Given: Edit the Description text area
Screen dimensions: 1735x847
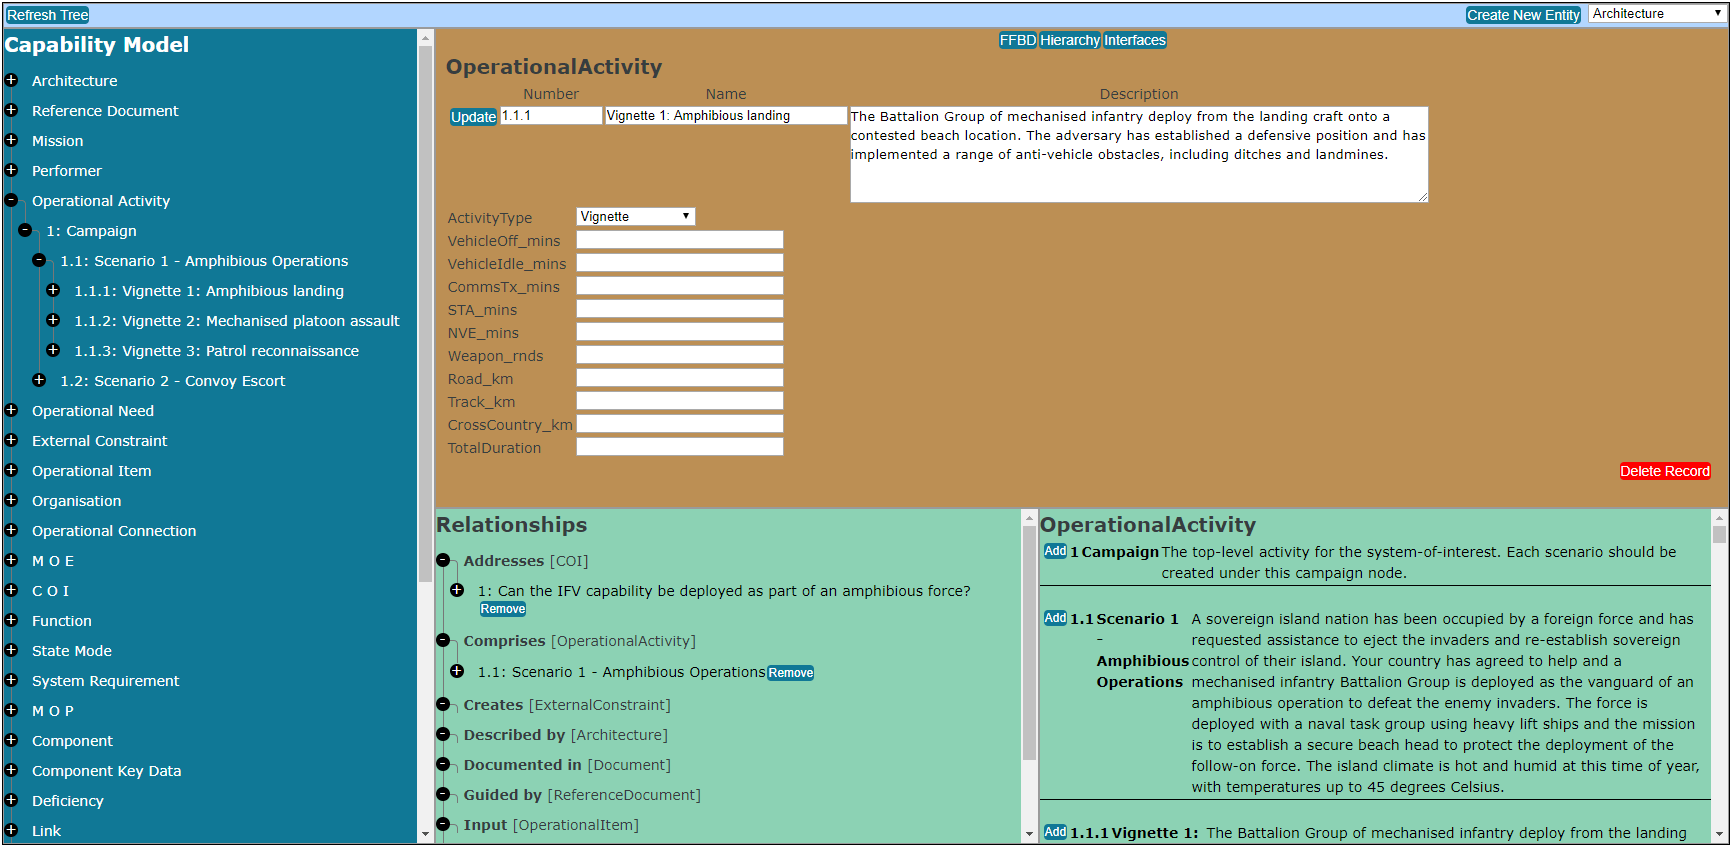Looking at the screenshot, I should pos(1139,154).
